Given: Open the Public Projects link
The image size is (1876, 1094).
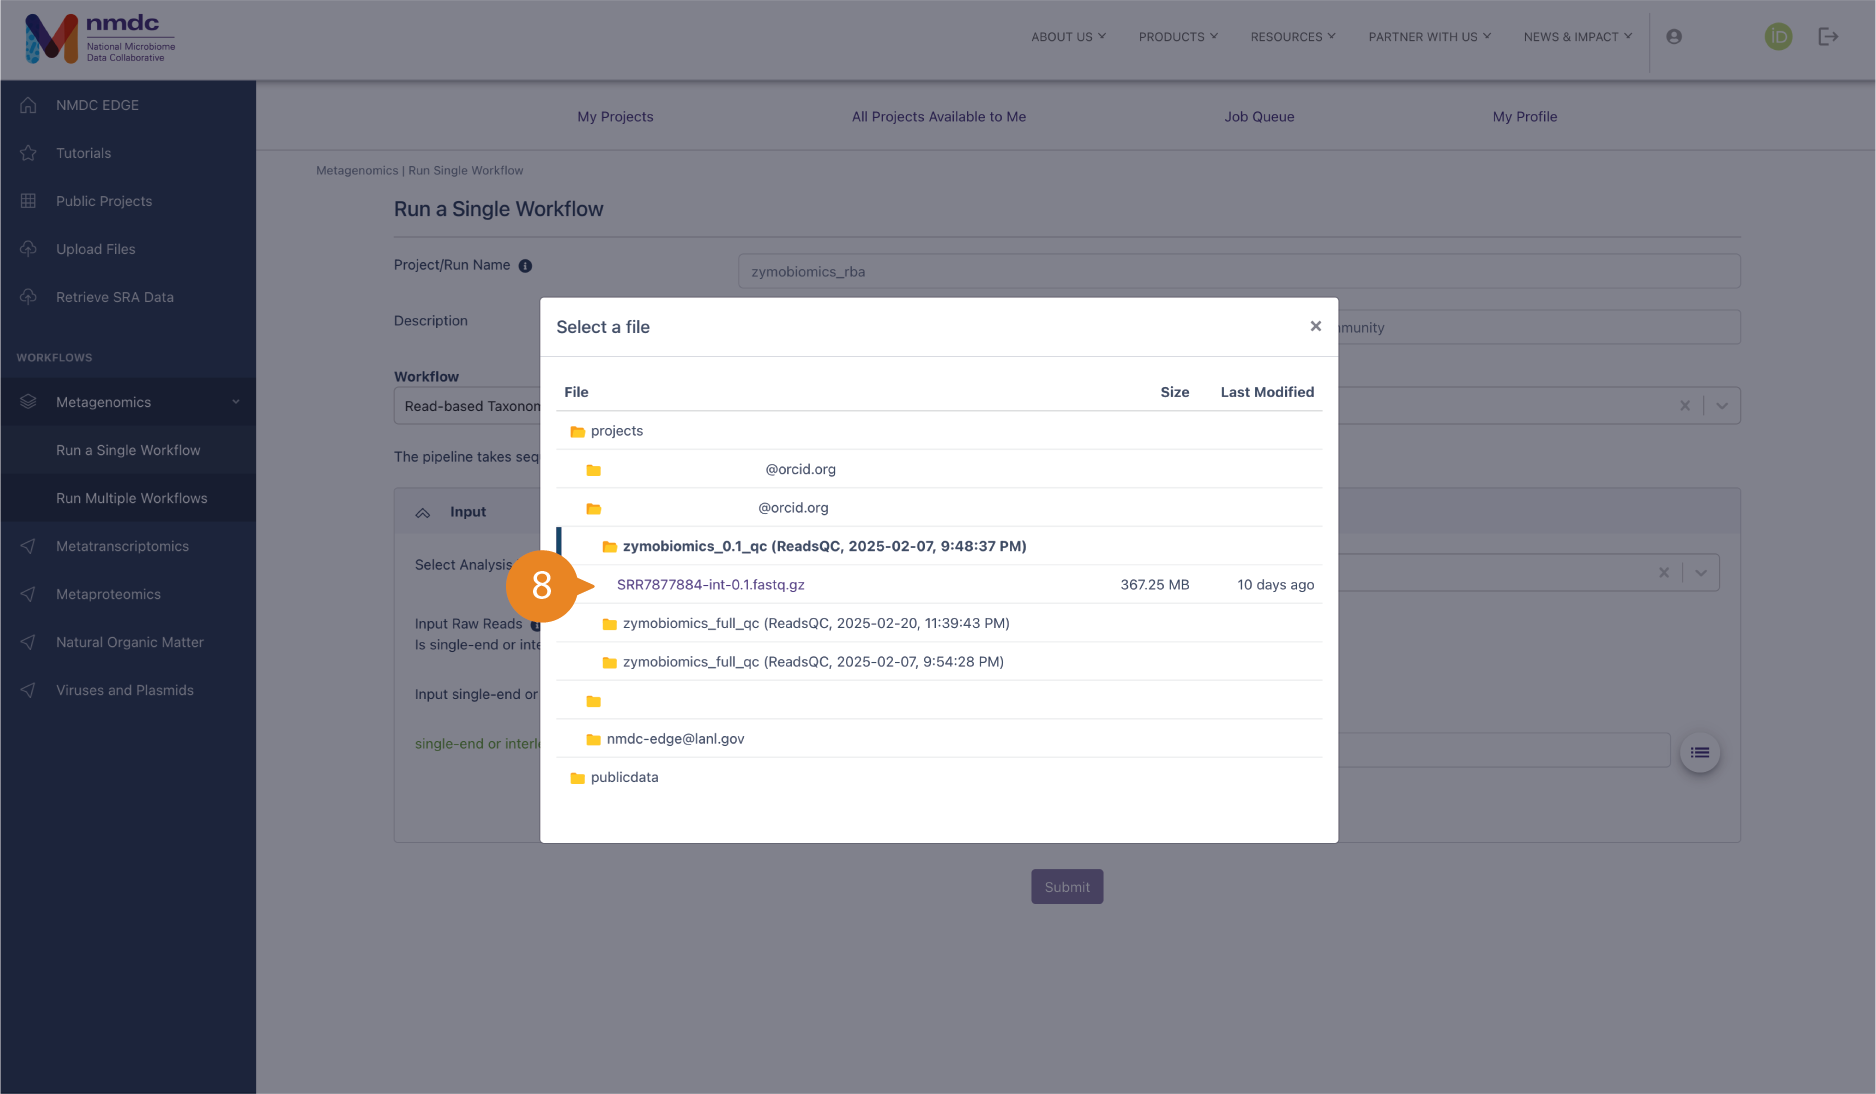Looking at the screenshot, I should click(x=104, y=201).
